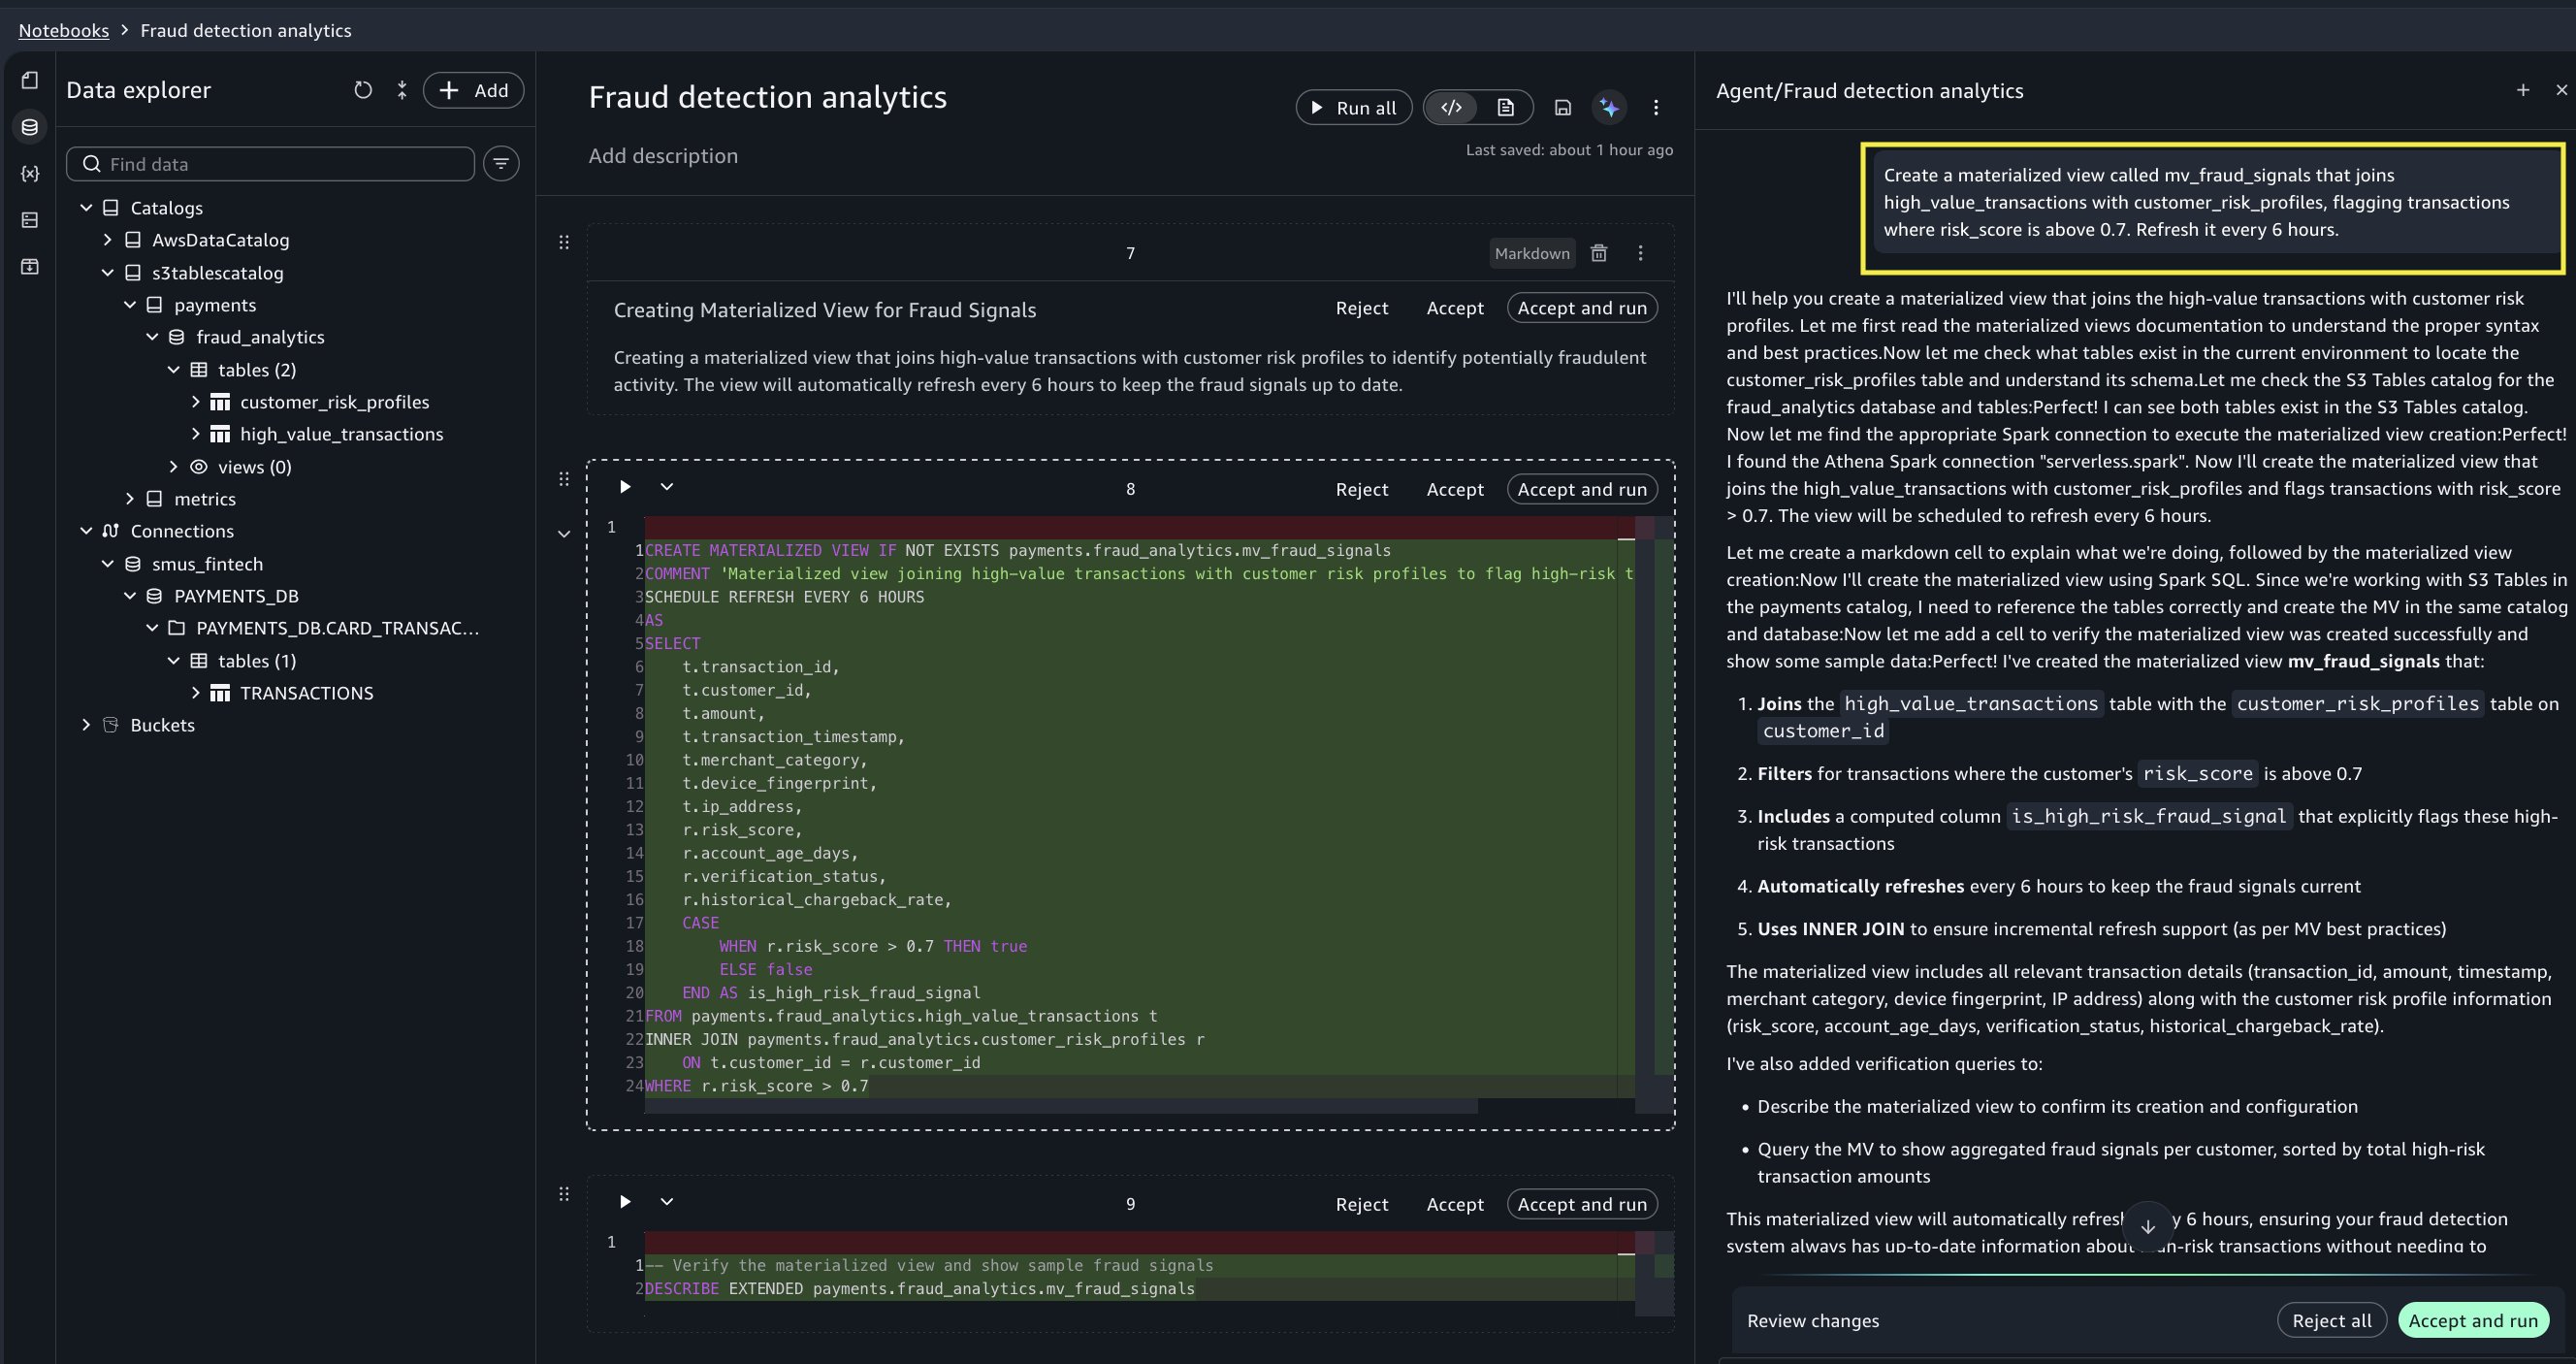Expand the high_value_transactions table

[x=196, y=434]
